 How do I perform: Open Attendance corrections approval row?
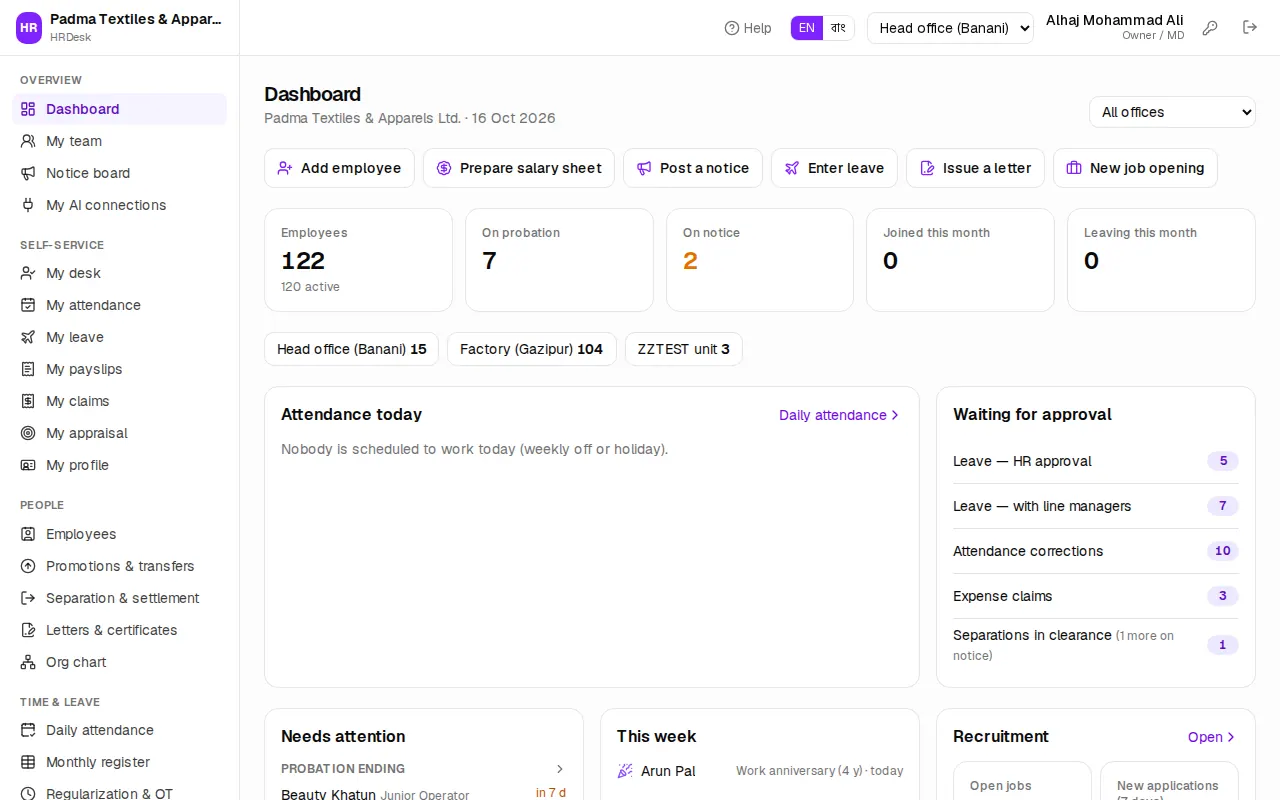click(1096, 551)
